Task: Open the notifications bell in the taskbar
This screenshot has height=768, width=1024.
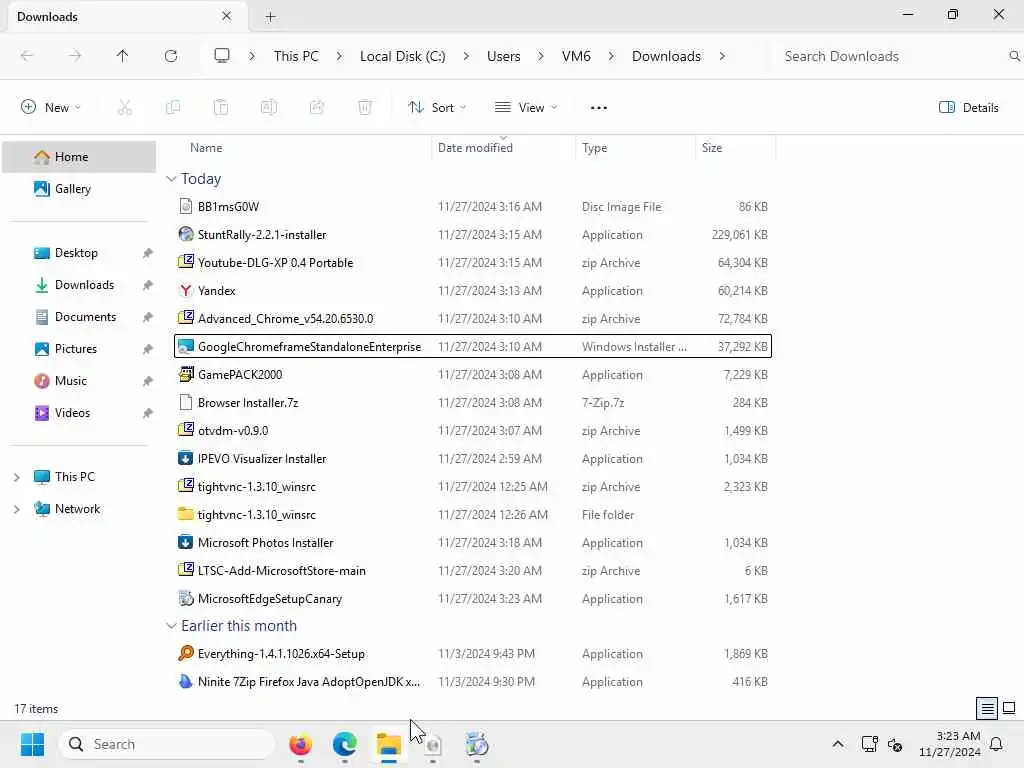Action: (x=997, y=744)
